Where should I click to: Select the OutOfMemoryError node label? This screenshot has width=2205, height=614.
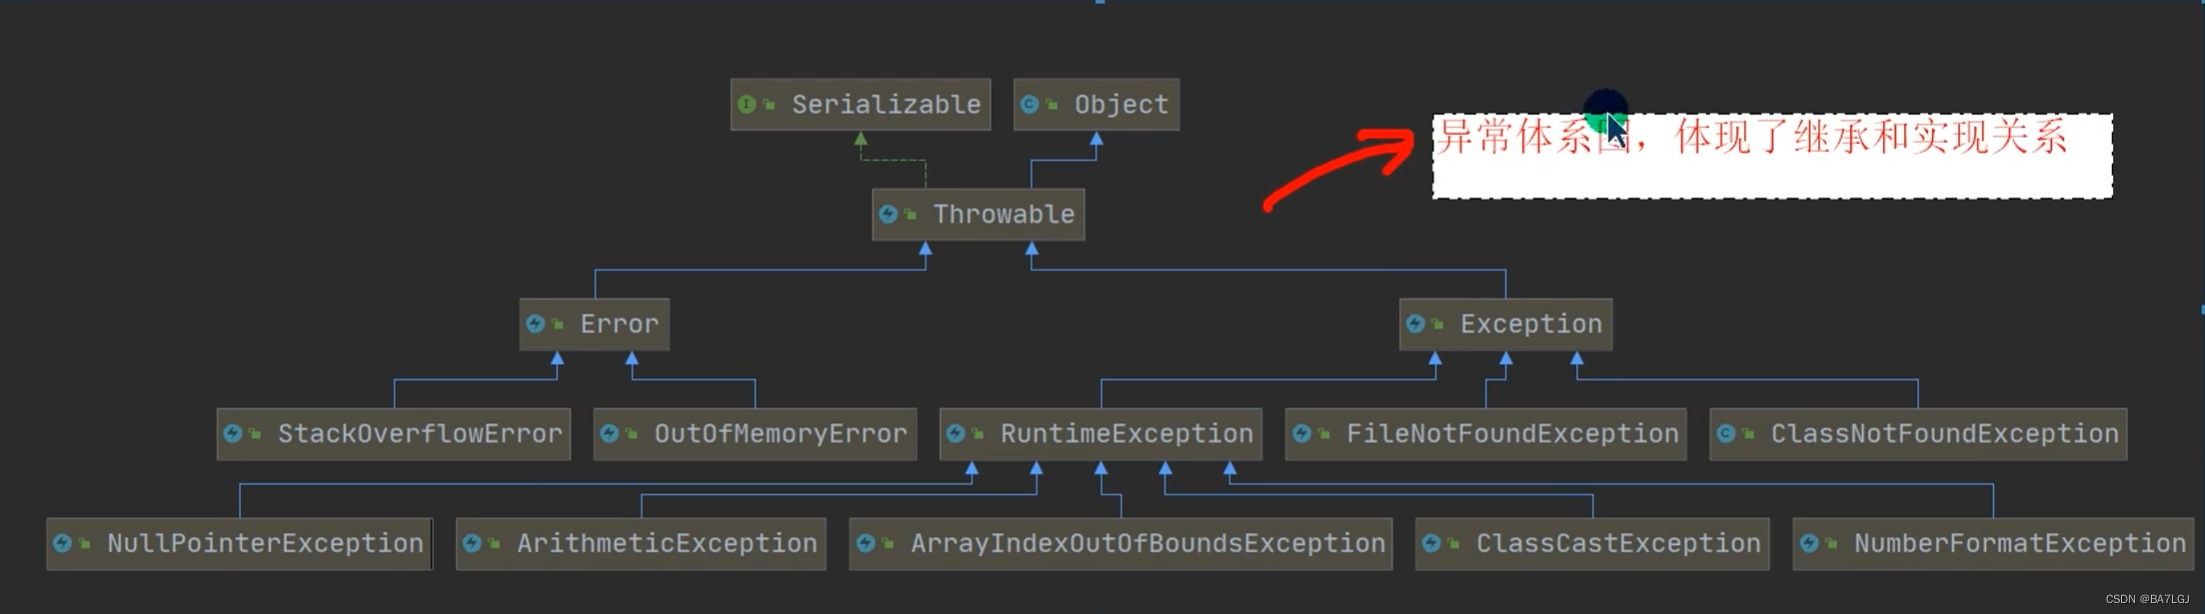(x=780, y=434)
